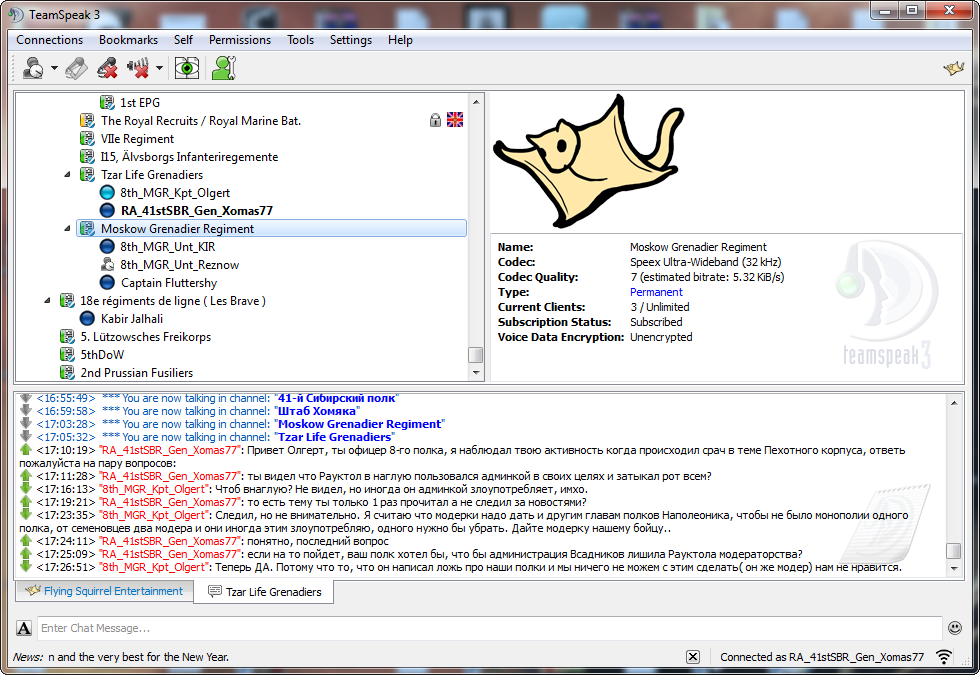Click chat log scroll down arrow

point(954,568)
